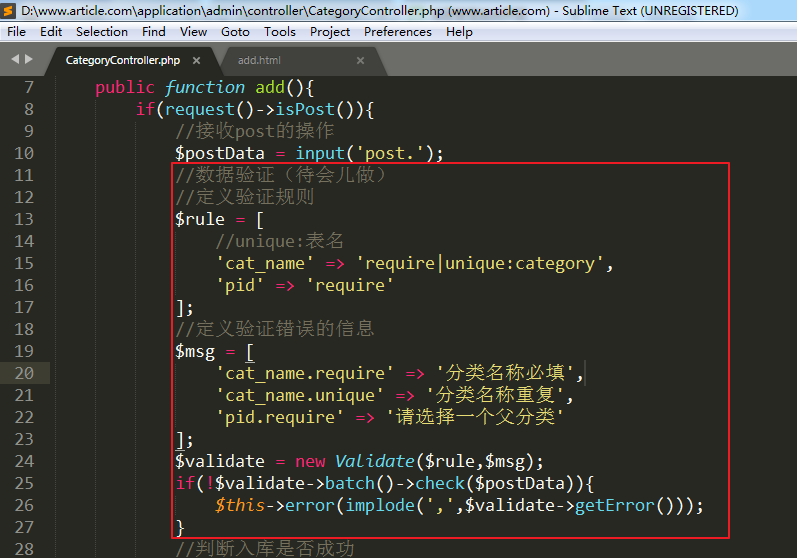Open the Tools menu

point(279,31)
